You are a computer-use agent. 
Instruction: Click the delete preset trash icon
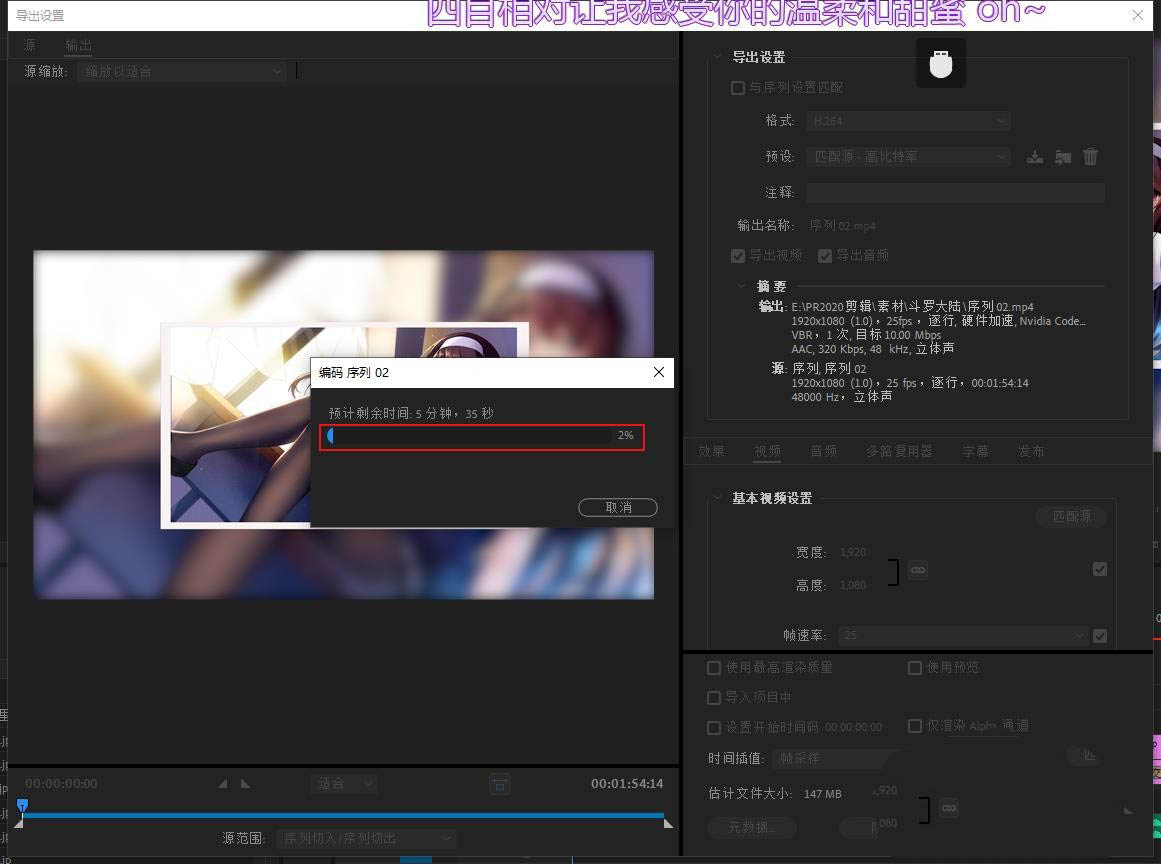coord(1091,157)
